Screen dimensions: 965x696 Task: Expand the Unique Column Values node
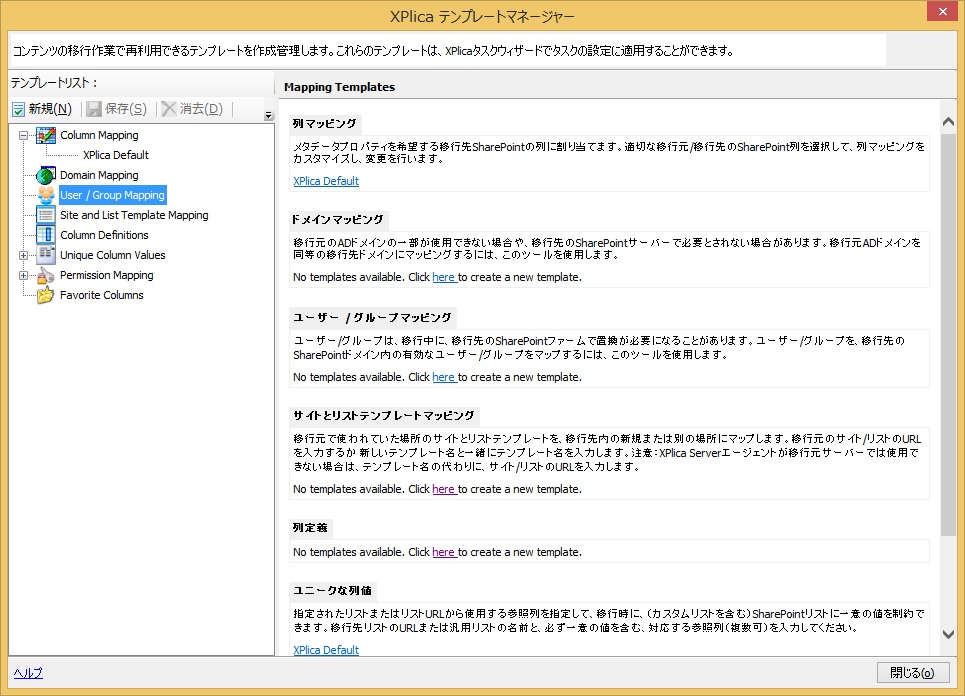[23, 255]
